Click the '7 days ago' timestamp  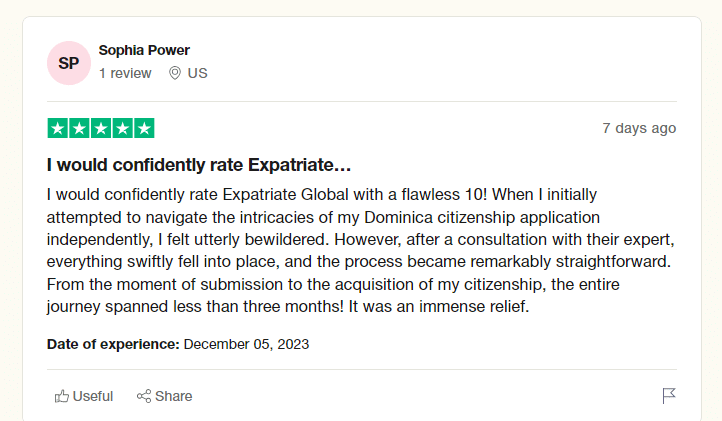pyautogui.click(x=639, y=128)
